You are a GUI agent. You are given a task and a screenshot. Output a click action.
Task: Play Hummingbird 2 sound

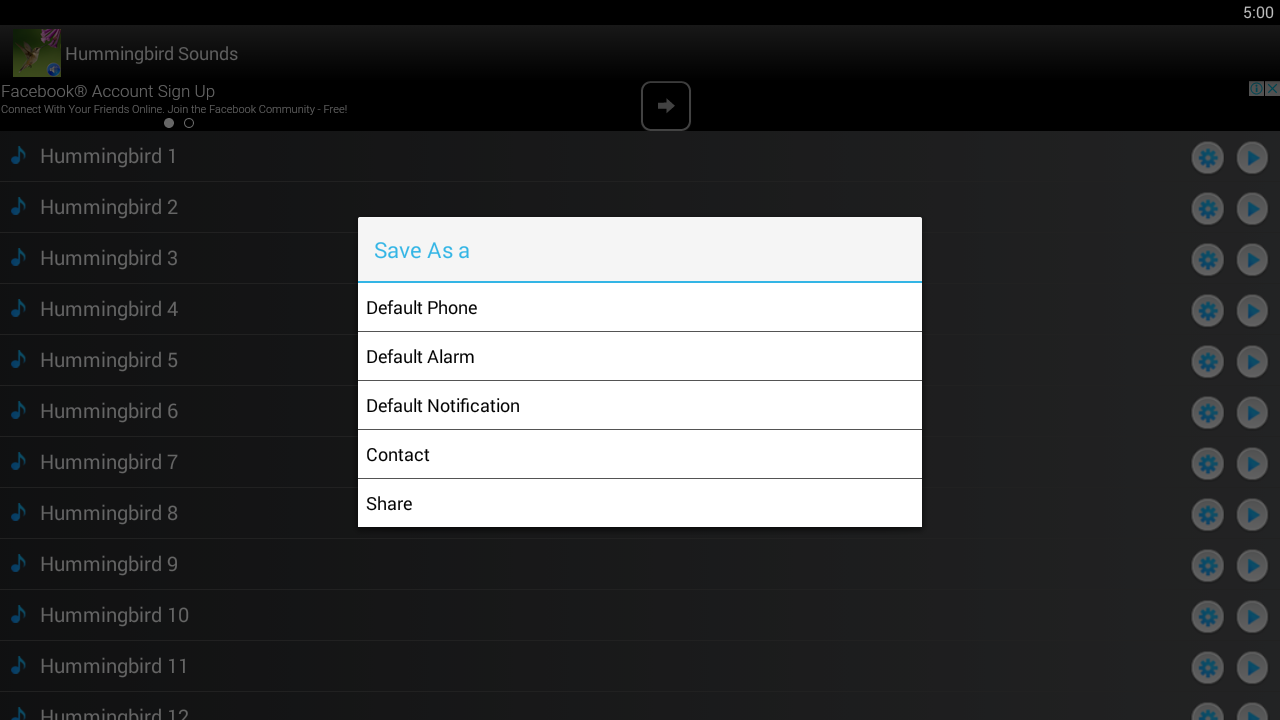click(x=1252, y=208)
